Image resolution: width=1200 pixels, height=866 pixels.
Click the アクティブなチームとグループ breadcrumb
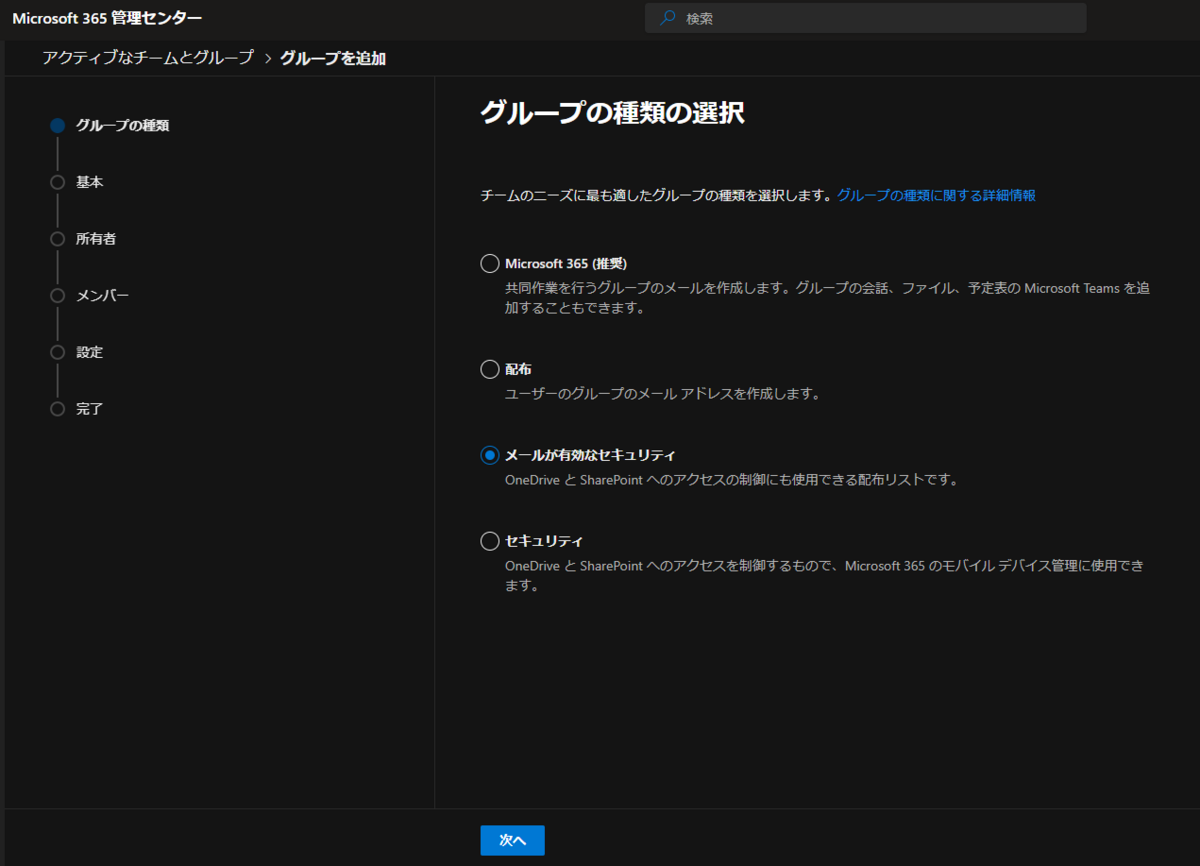click(x=148, y=58)
